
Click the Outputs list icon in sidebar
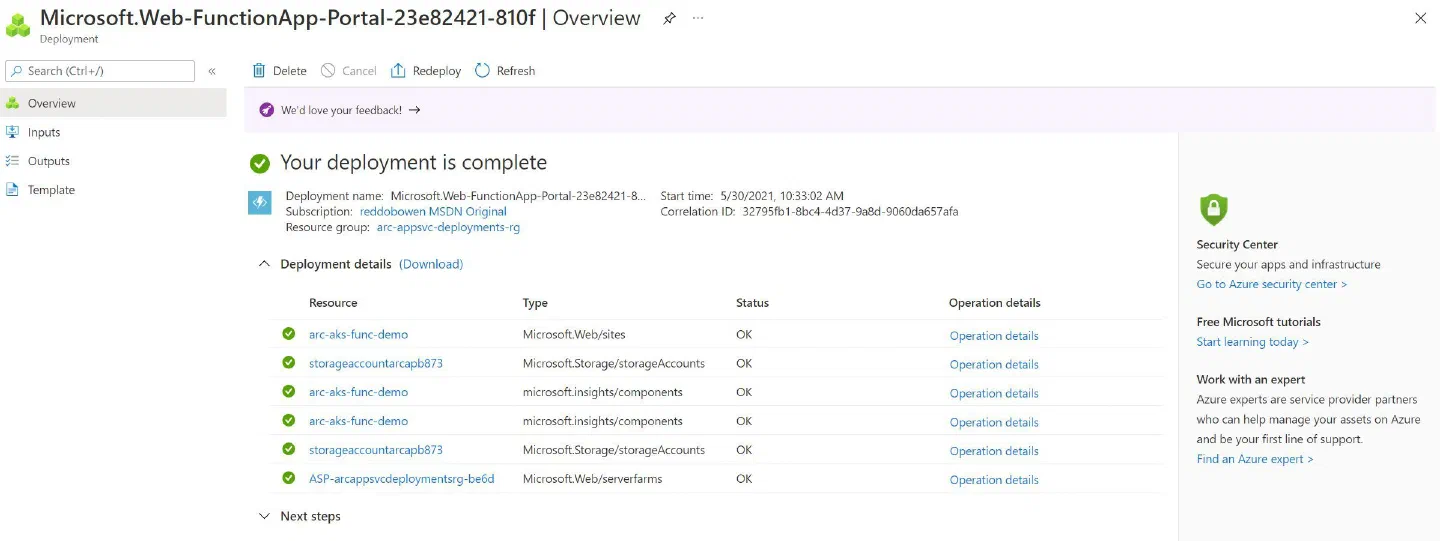tap(12, 161)
